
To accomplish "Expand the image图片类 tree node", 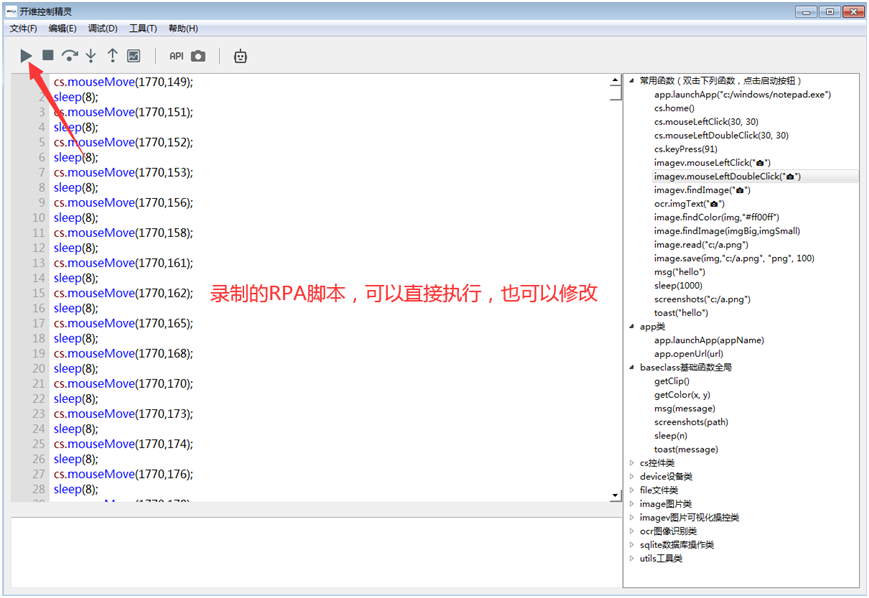I will coord(632,504).
